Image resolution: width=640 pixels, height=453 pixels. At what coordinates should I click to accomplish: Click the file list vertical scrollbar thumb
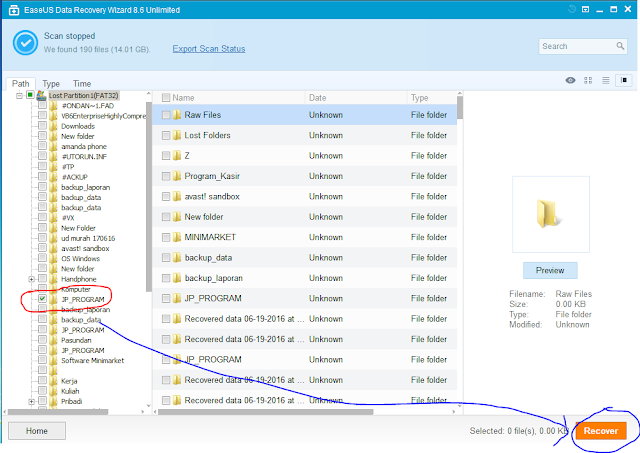(x=460, y=108)
